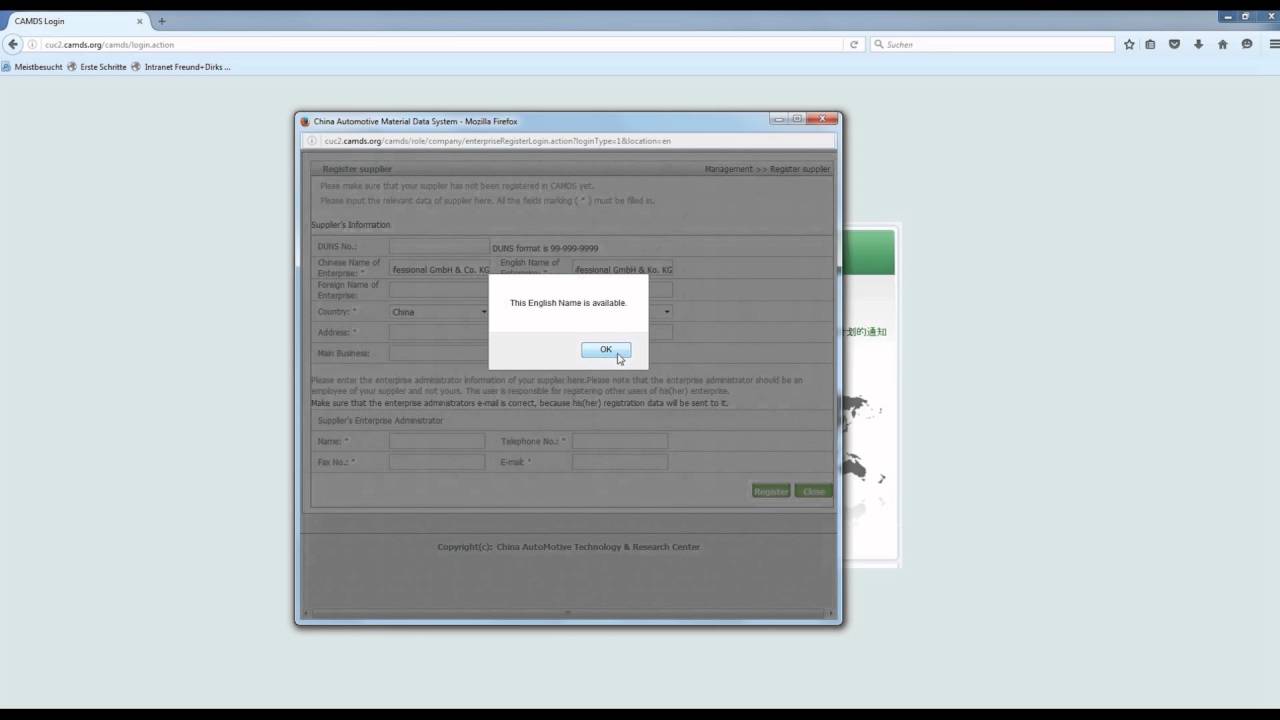
Task: Close the CAMDS Login tab
Action: pos(140,21)
